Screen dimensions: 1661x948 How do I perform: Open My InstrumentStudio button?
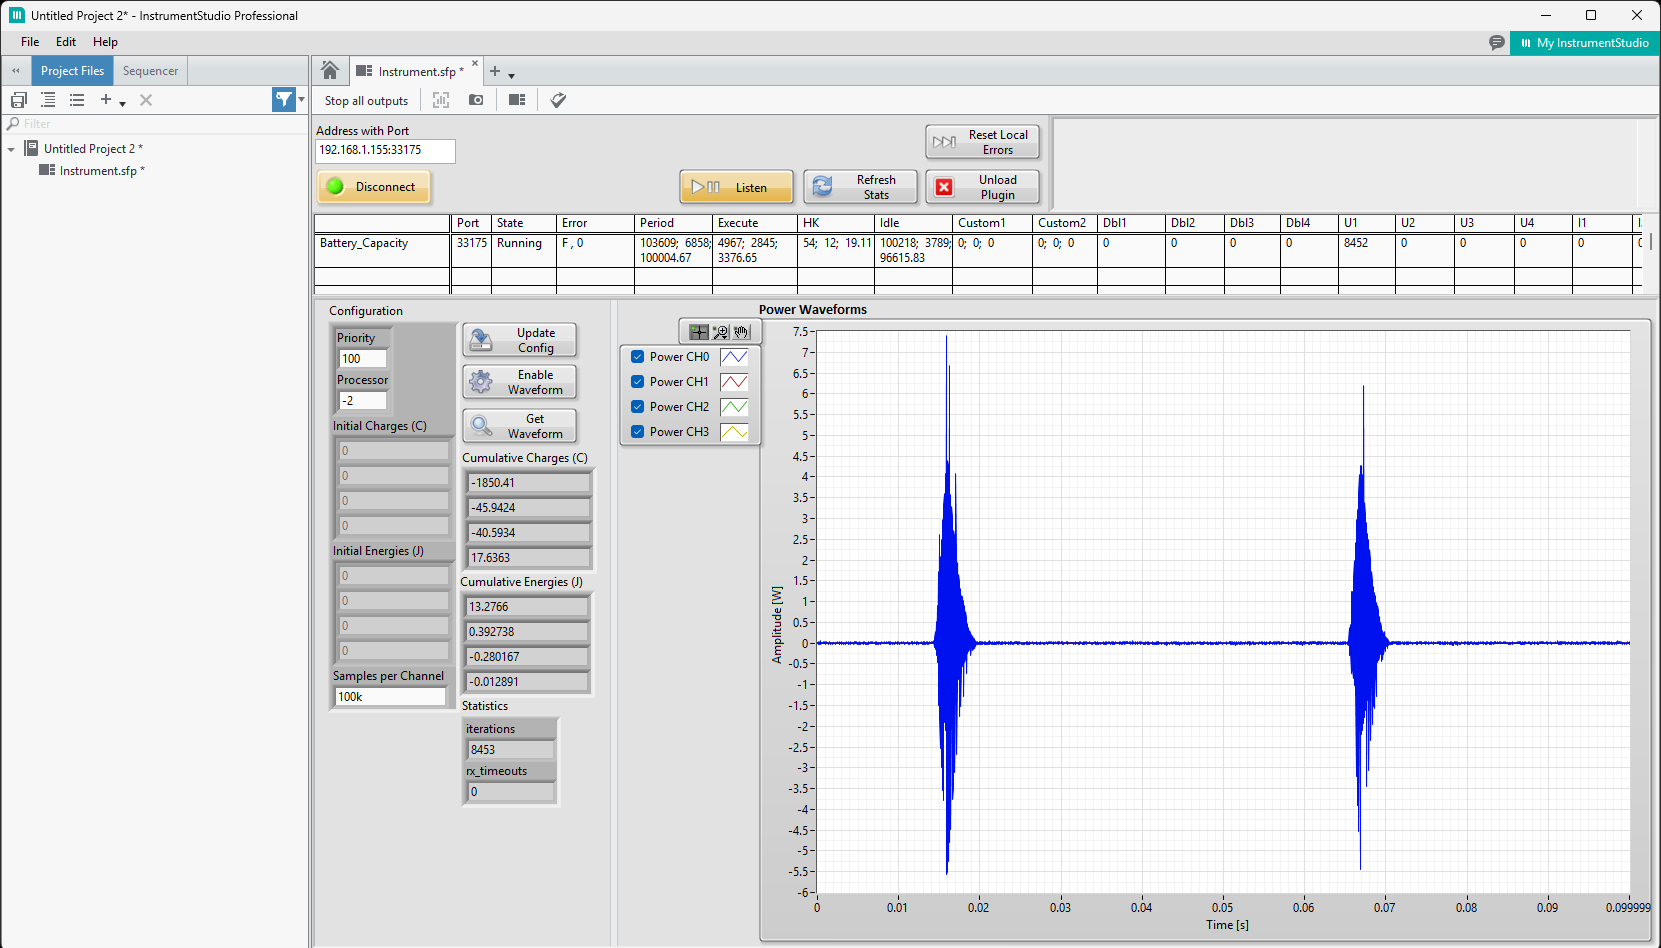coord(1585,43)
